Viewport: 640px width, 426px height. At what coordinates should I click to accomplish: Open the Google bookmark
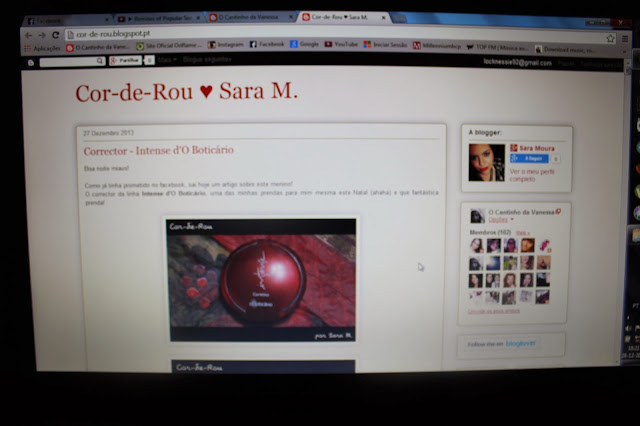pos(304,44)
